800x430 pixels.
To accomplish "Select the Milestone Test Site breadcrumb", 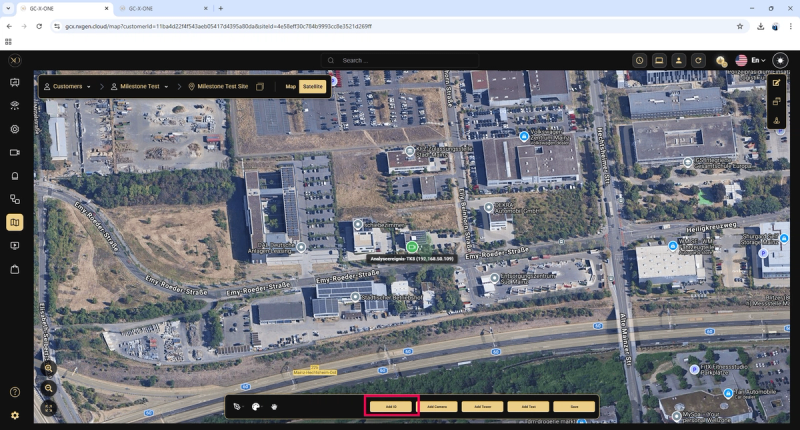I will (x=218, y=87).
